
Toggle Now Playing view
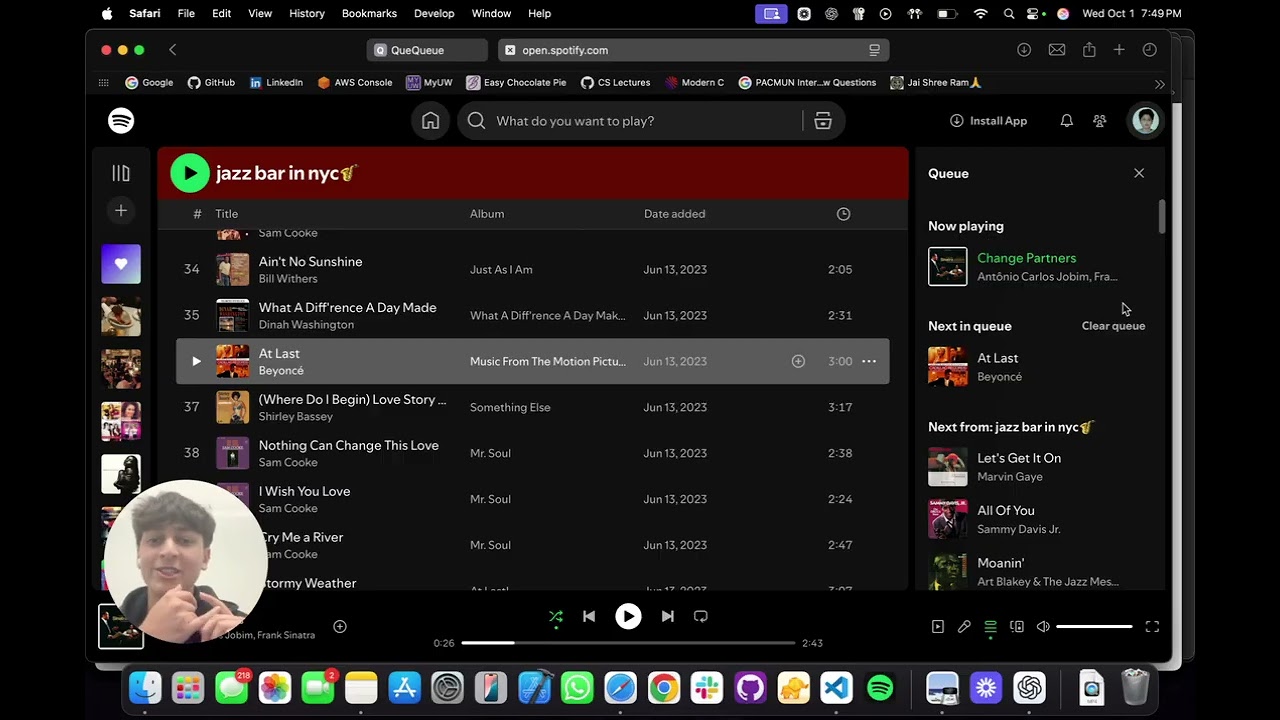coord(938,627)
